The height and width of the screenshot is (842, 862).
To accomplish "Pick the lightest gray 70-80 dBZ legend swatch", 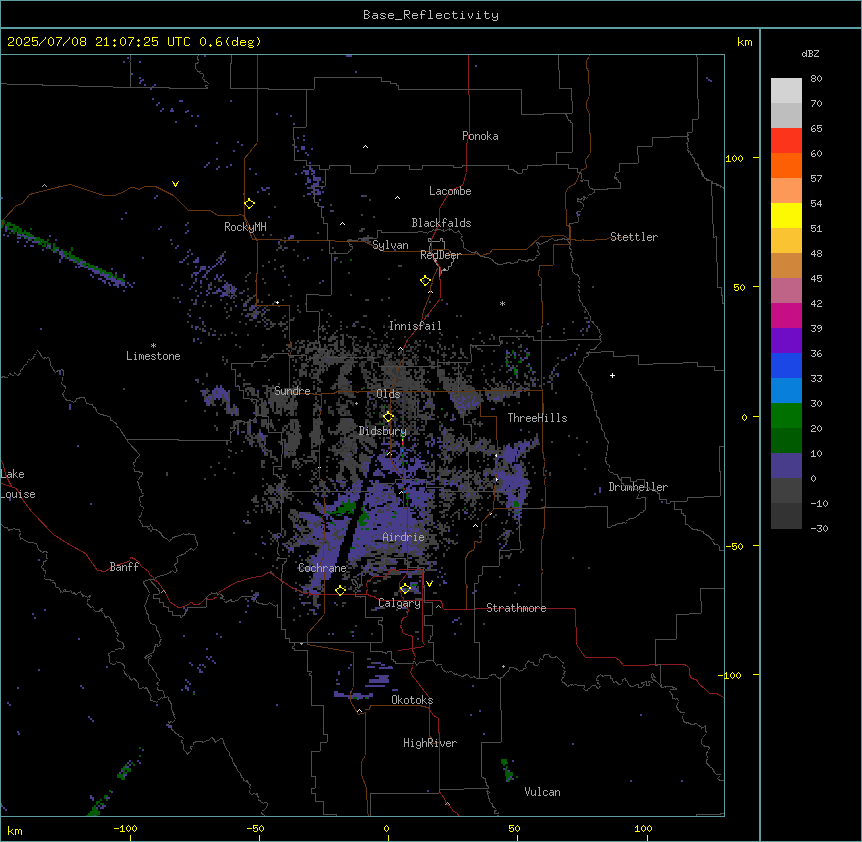I will 786,91.
